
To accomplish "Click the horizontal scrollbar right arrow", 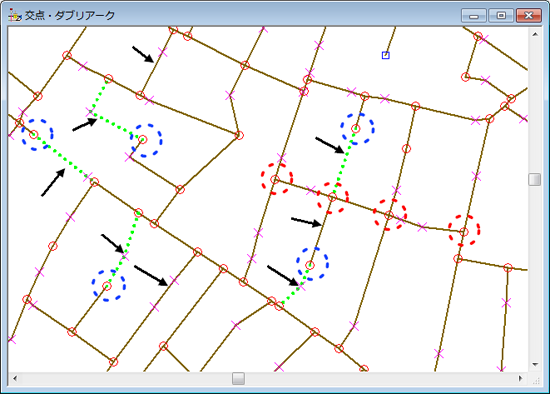I will click(x=521, y=378).
